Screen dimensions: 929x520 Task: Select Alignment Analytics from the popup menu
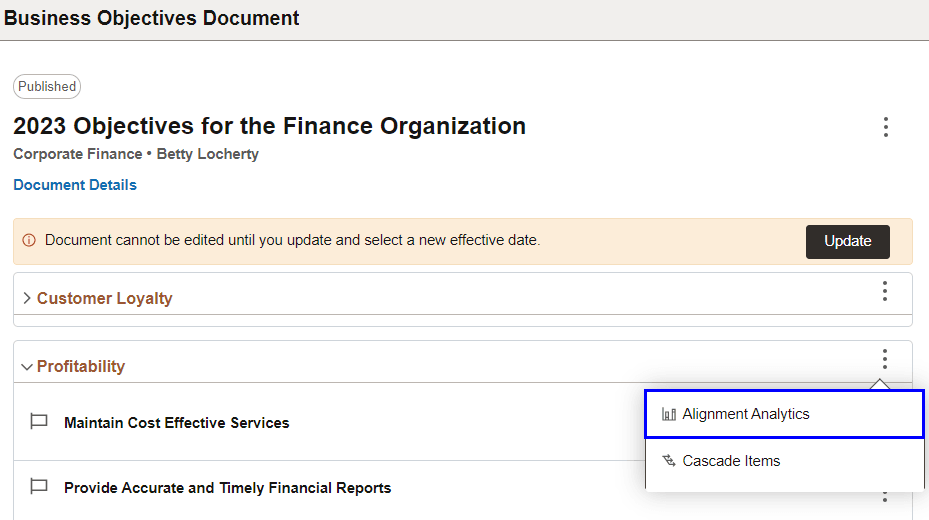coord(746,414)
